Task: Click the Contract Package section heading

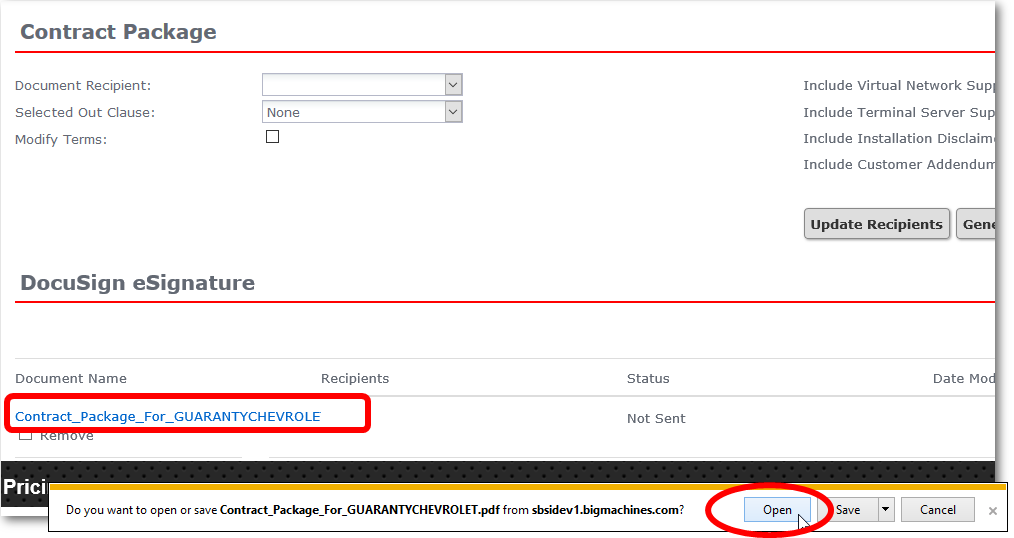Action: pos(118,32)
